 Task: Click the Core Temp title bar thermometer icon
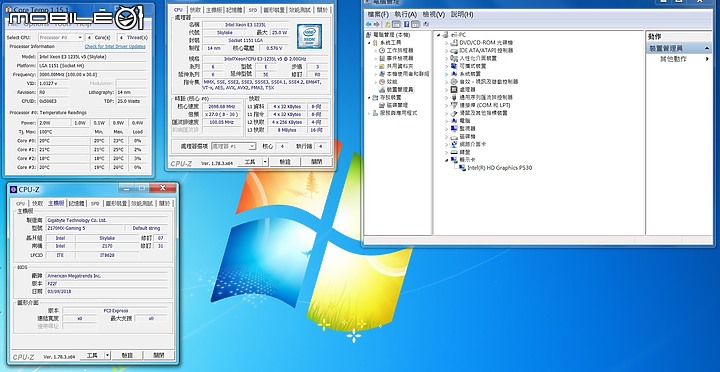click(8, 10)
